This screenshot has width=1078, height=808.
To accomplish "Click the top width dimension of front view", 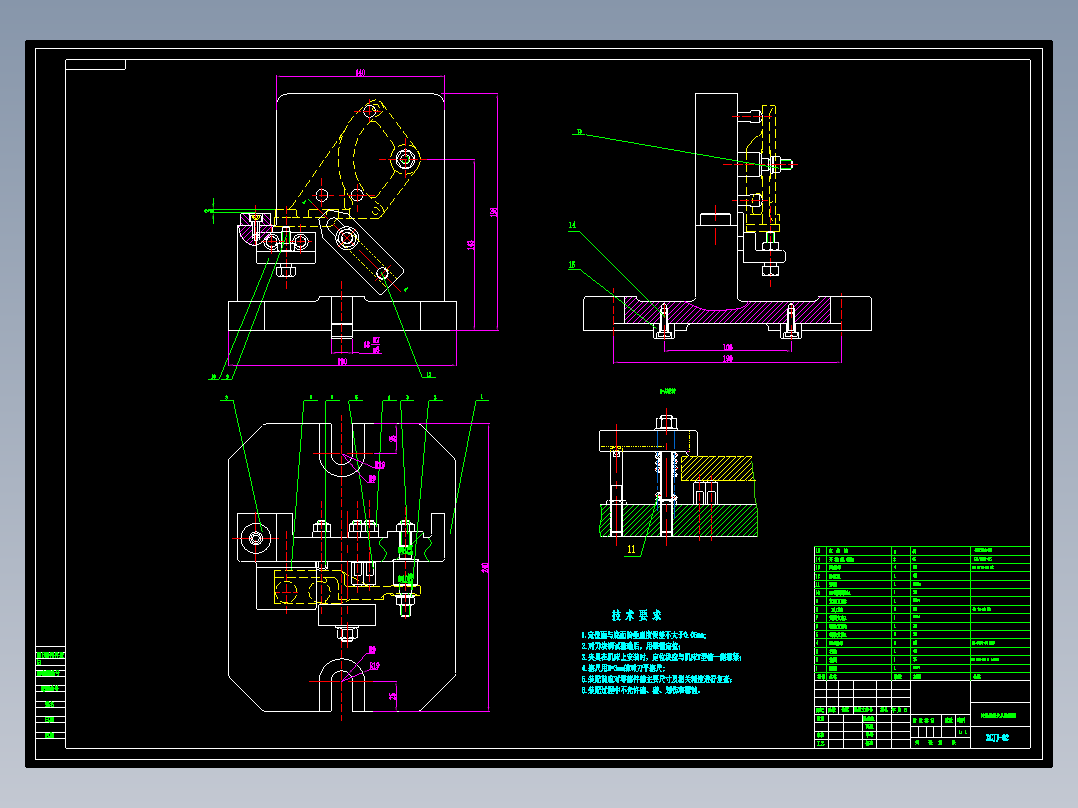I will point(360,72).
